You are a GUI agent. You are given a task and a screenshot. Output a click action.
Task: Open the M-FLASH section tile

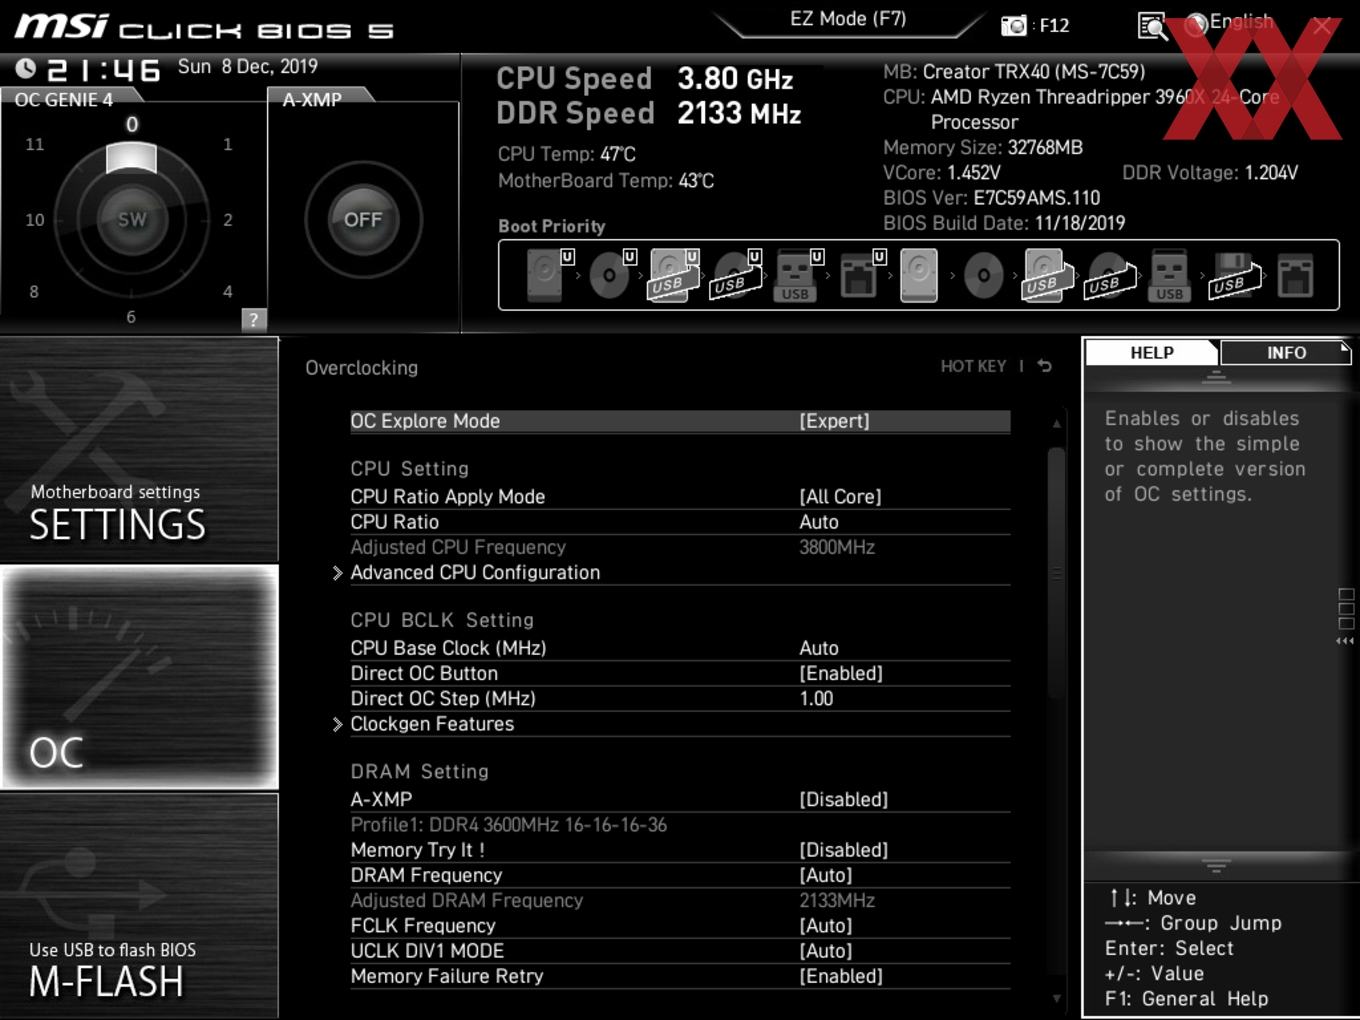(139, 906)
